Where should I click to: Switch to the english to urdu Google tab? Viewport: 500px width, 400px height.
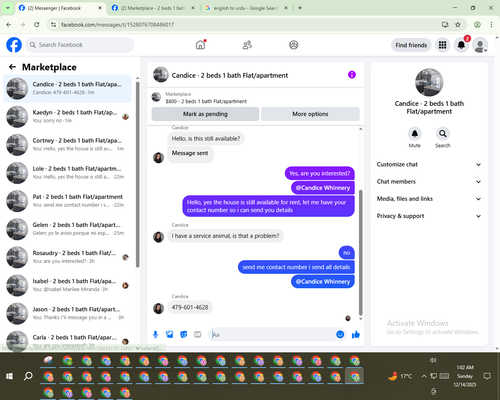(246, 8)
